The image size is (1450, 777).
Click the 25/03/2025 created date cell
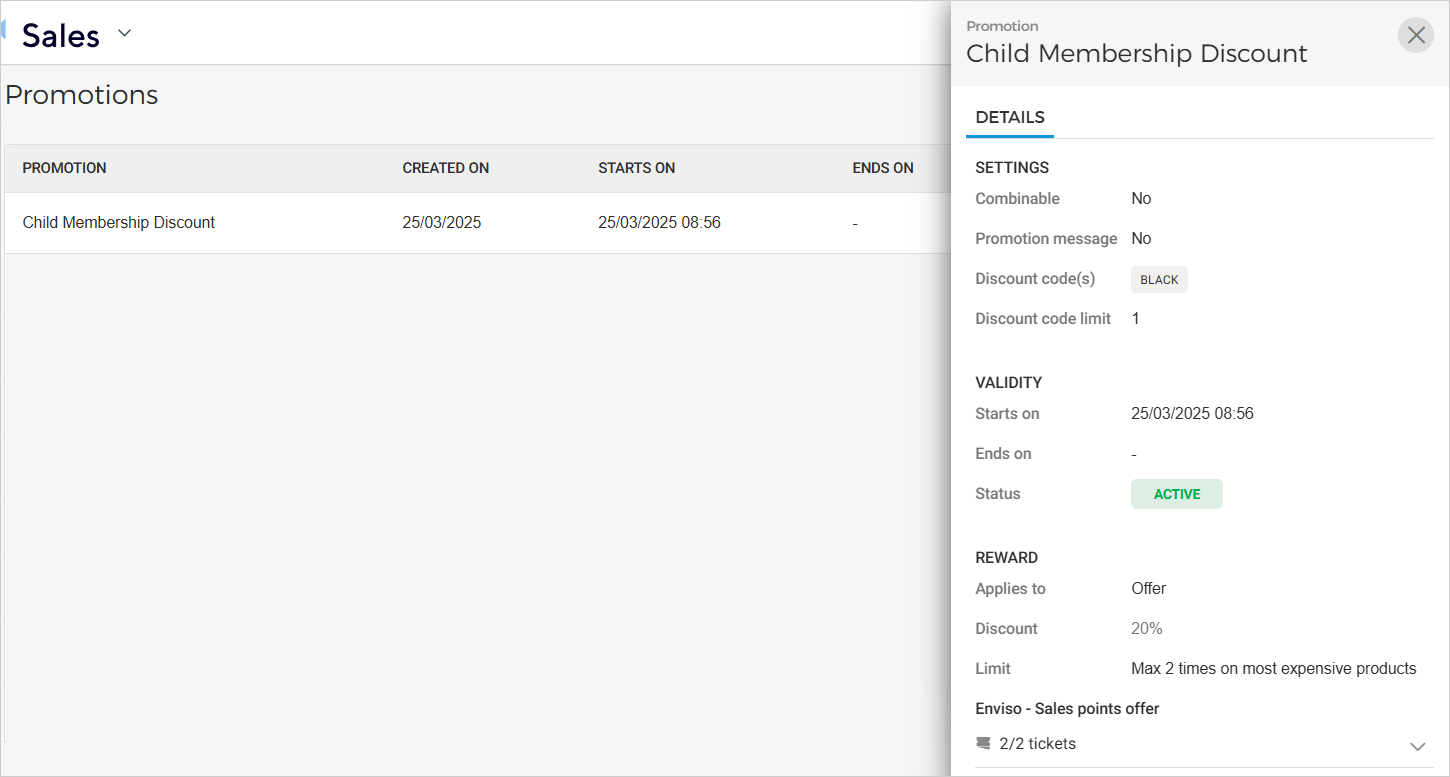point(441,223)
